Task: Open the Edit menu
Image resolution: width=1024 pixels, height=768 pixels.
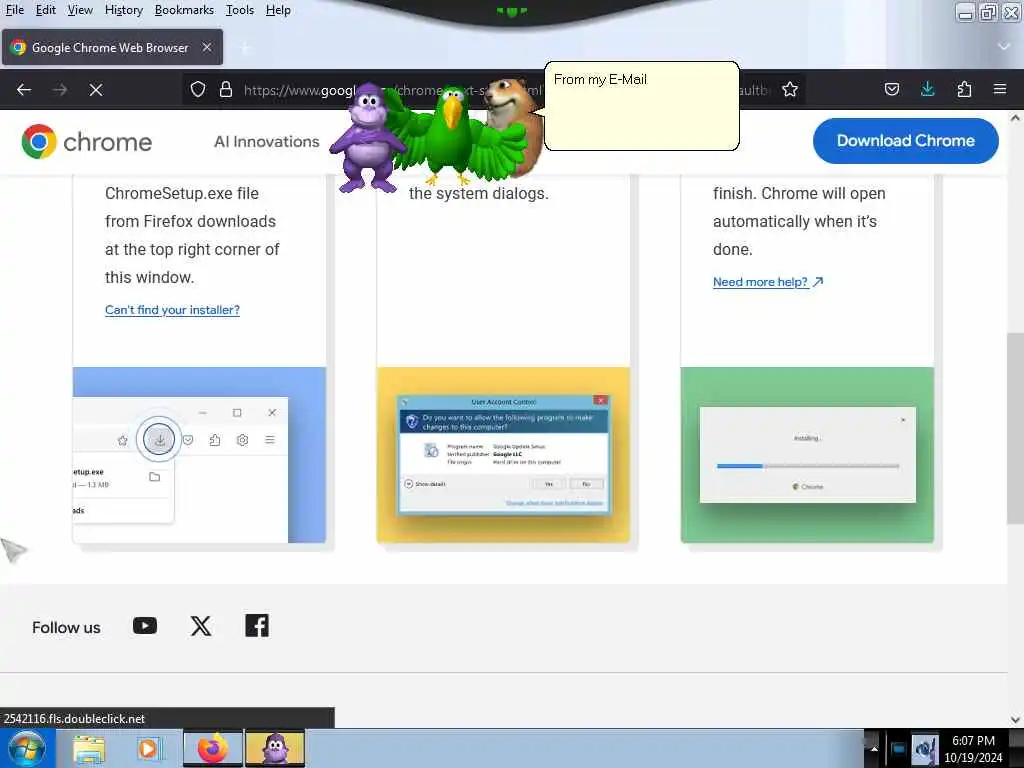Action: (x=45, y=10)
